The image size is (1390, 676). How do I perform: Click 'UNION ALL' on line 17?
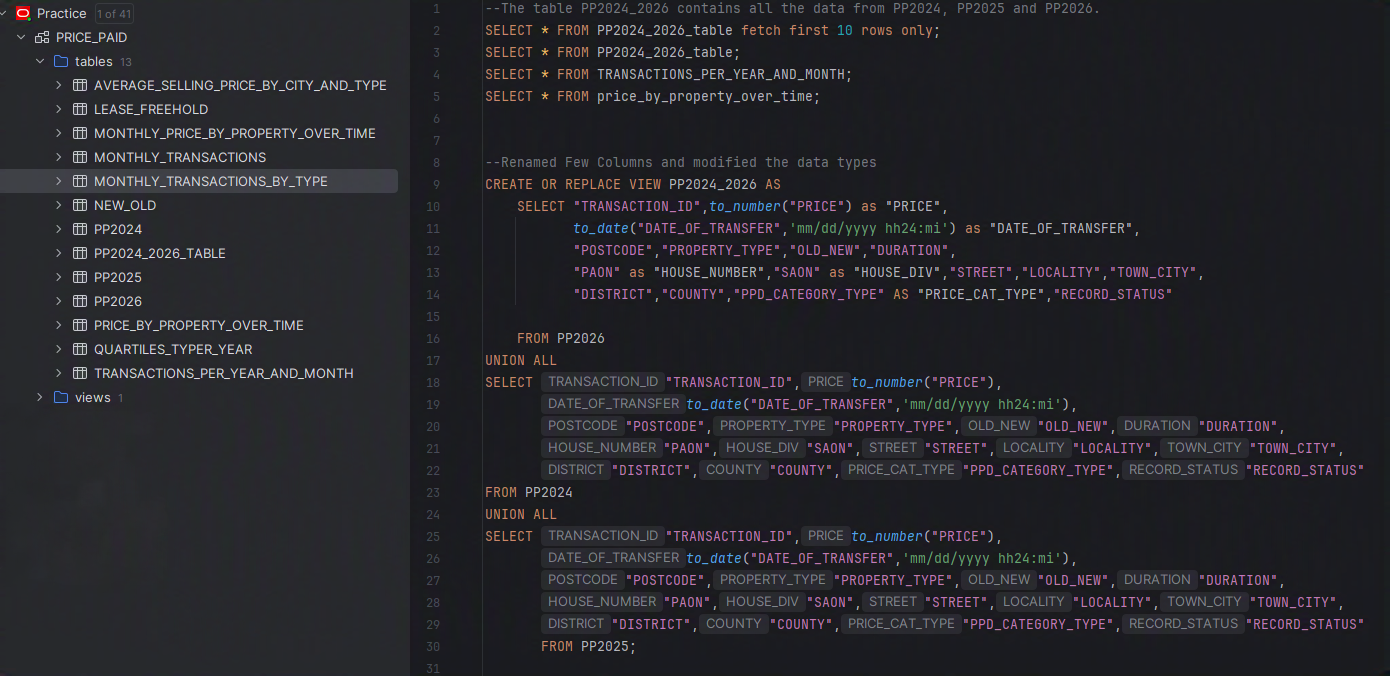pyautogui.click(x=521, y=360)
